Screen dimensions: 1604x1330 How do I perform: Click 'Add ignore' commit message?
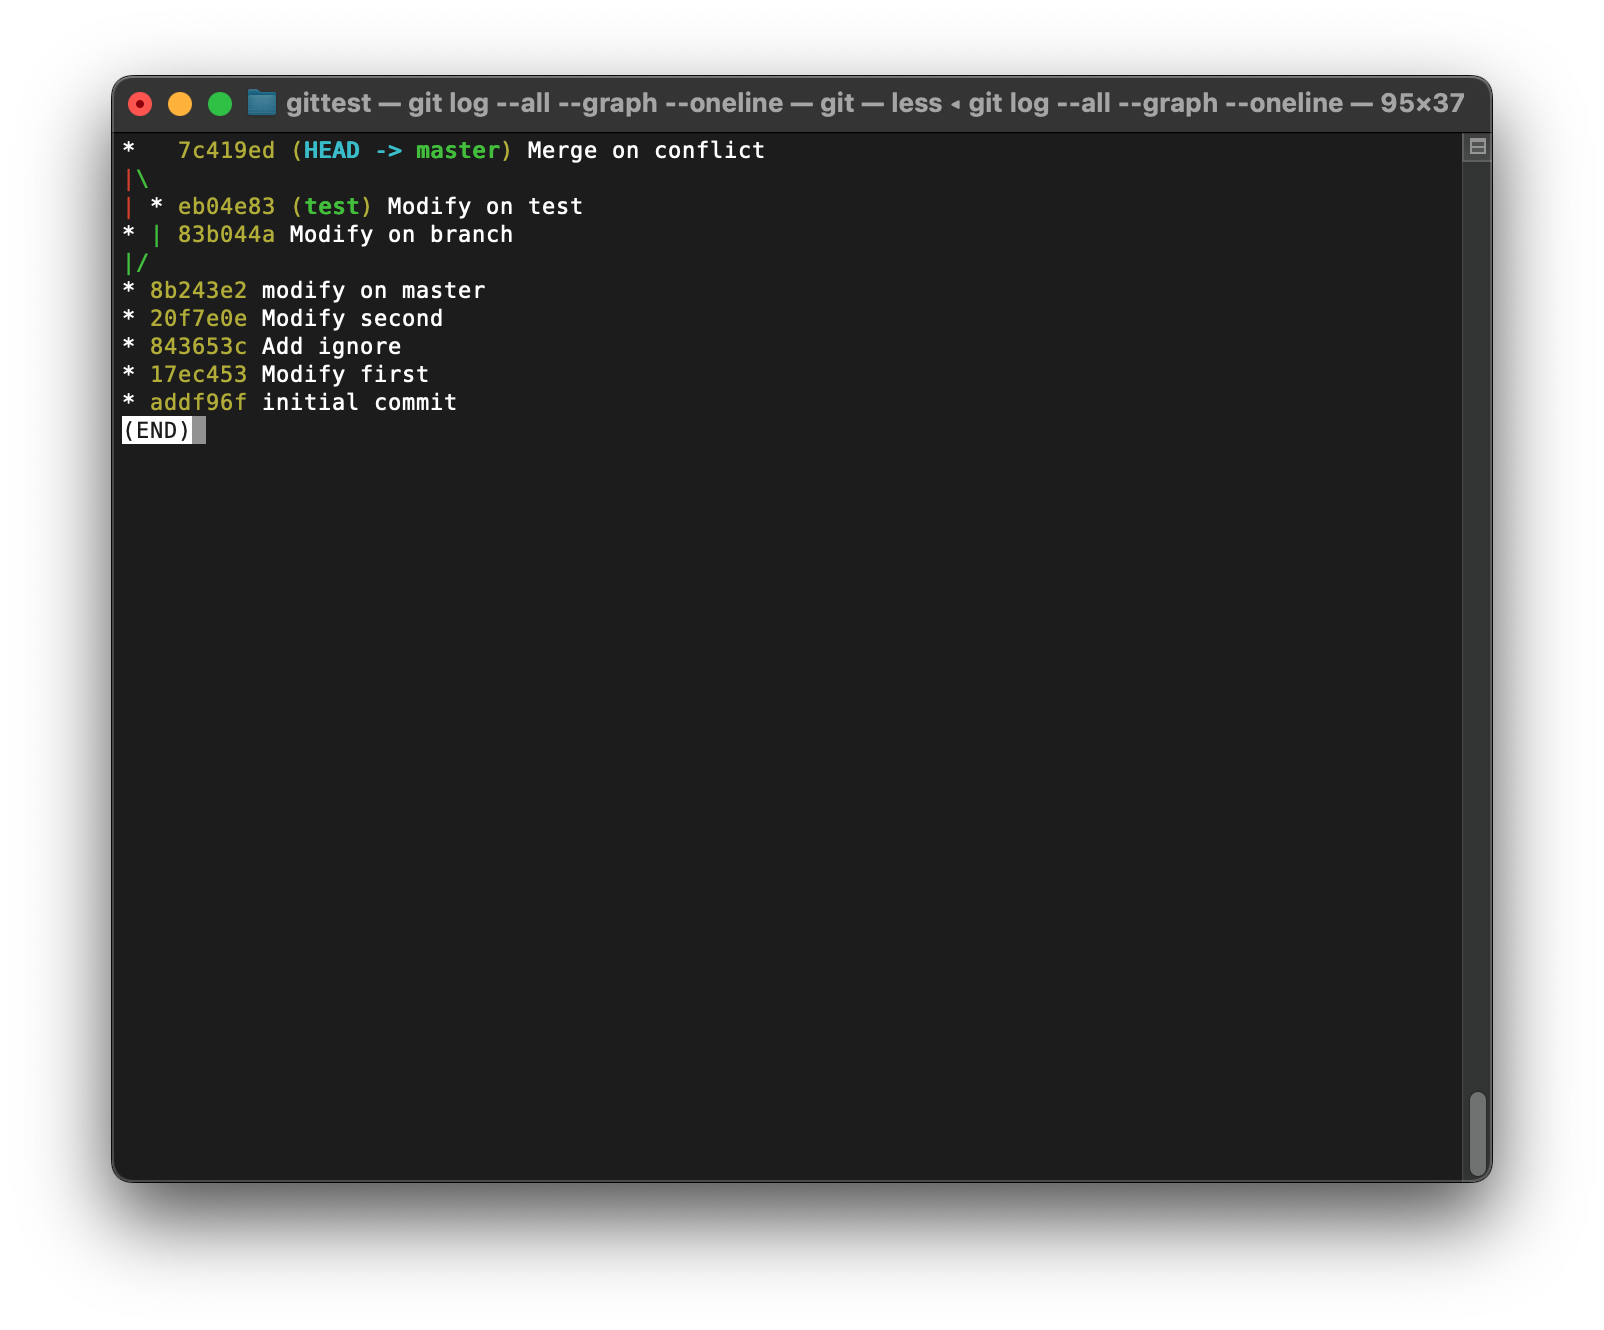click(331, 346)
